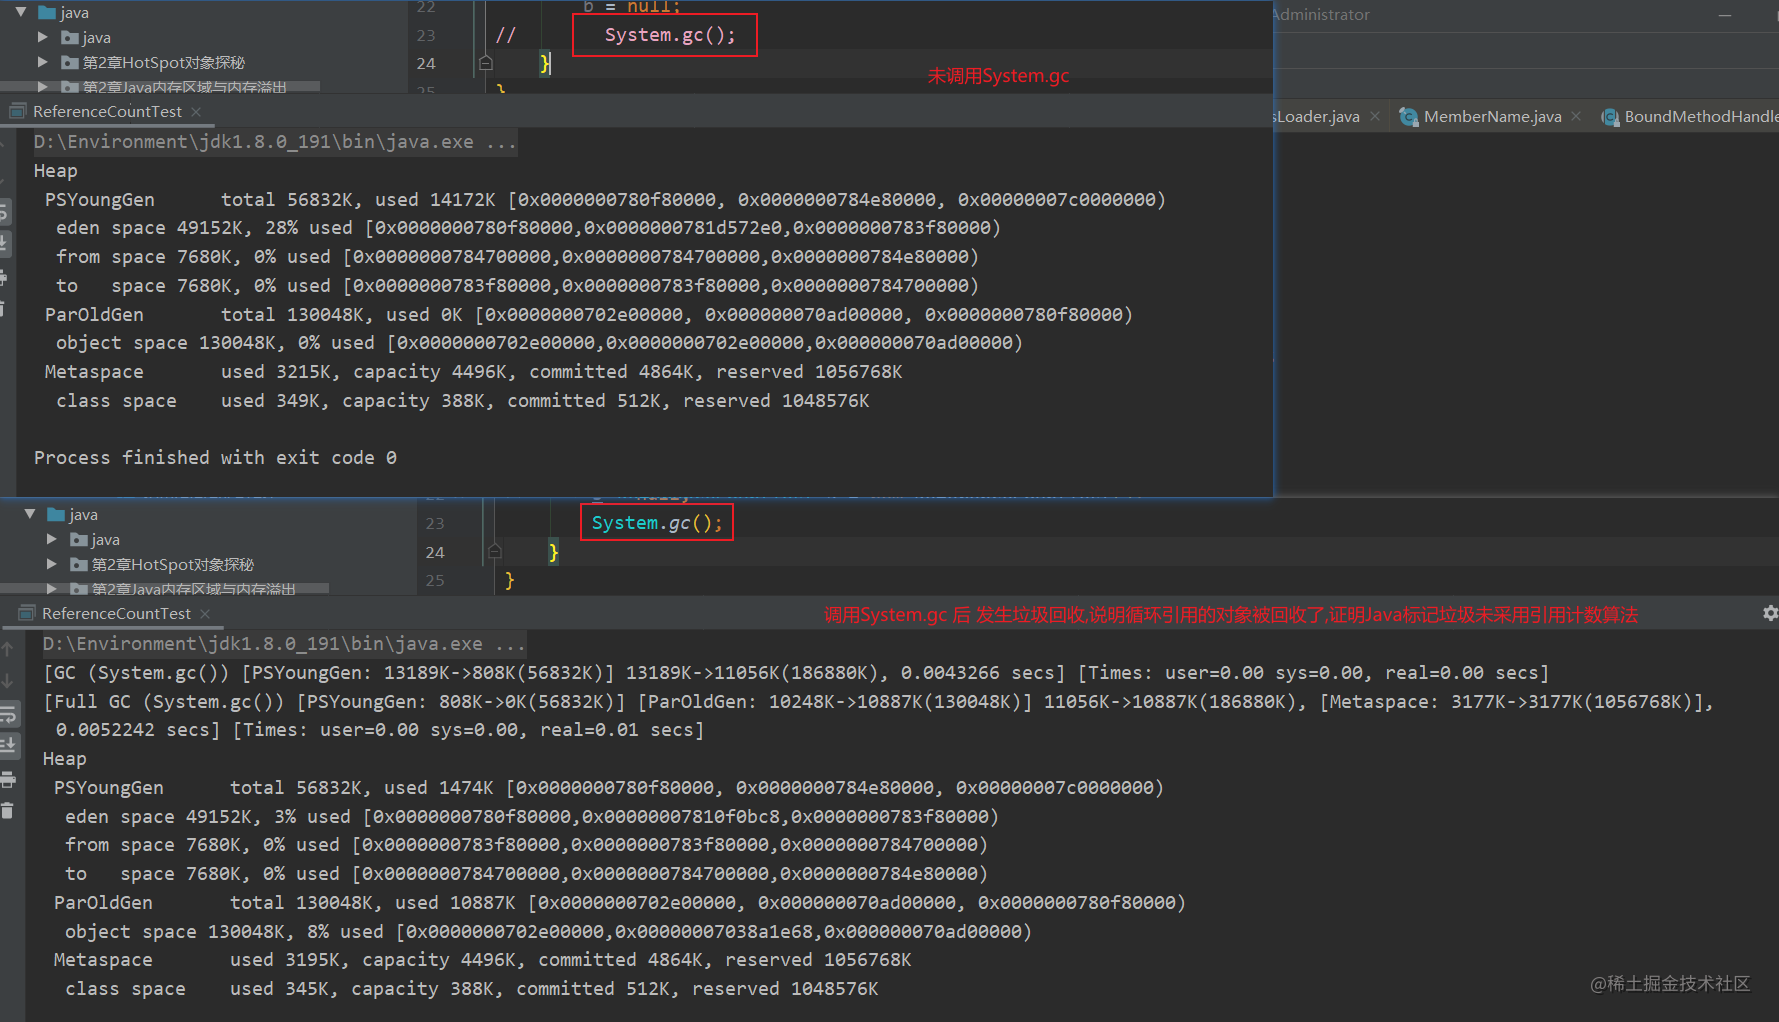Viewport: 1779px width, 1022px height.
Task: Click line number 23 in upper editor gutter
Action: click(426, 35)
